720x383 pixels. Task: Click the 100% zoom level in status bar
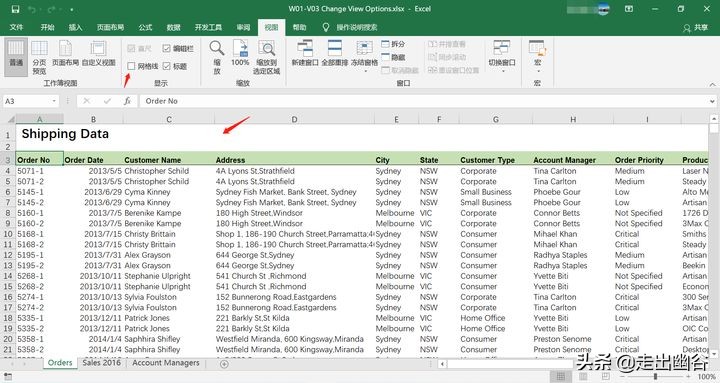706,377
